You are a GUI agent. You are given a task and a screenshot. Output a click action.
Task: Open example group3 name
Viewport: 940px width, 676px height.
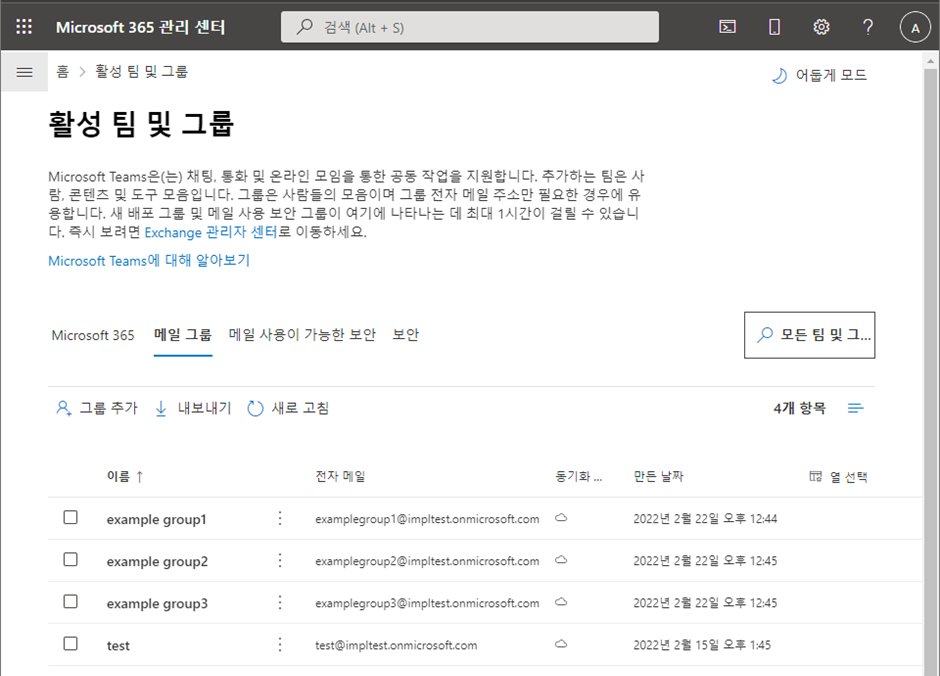tap(157, 603)
